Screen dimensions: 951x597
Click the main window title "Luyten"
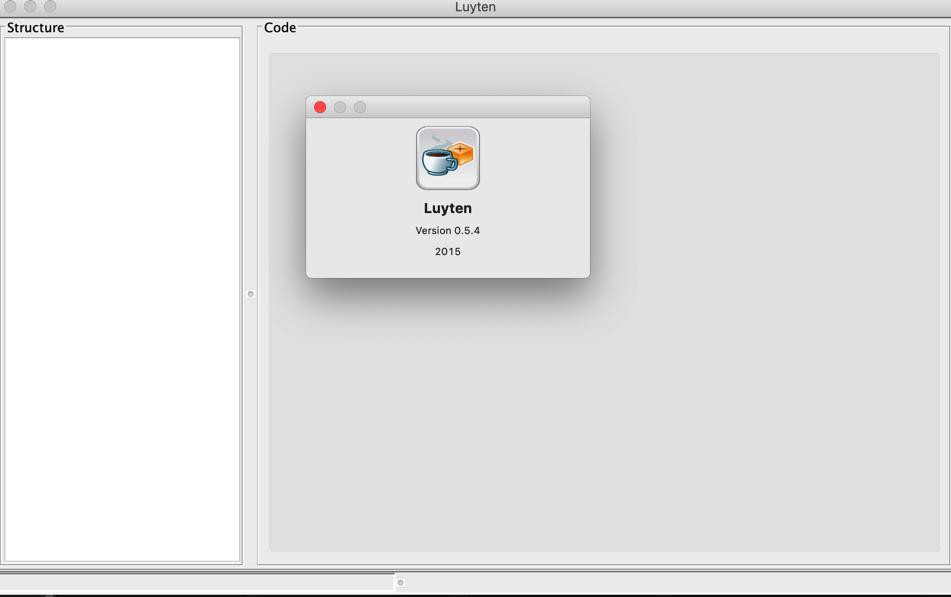476,7
